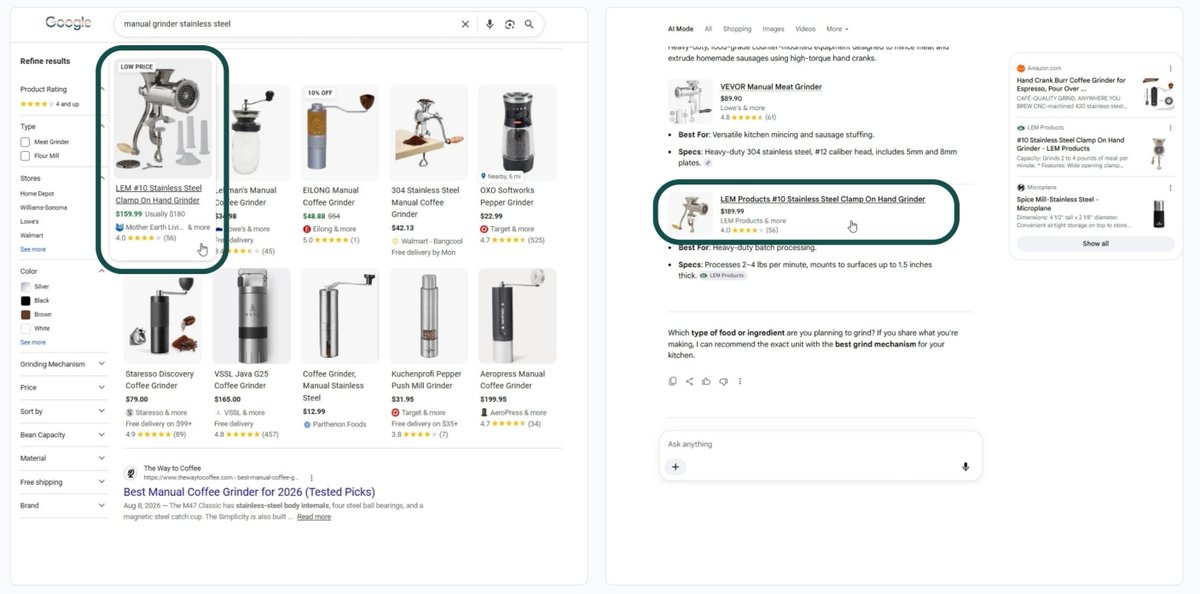
Task: Filter stores by Williams-Sonoma
Action: (44, 207)
